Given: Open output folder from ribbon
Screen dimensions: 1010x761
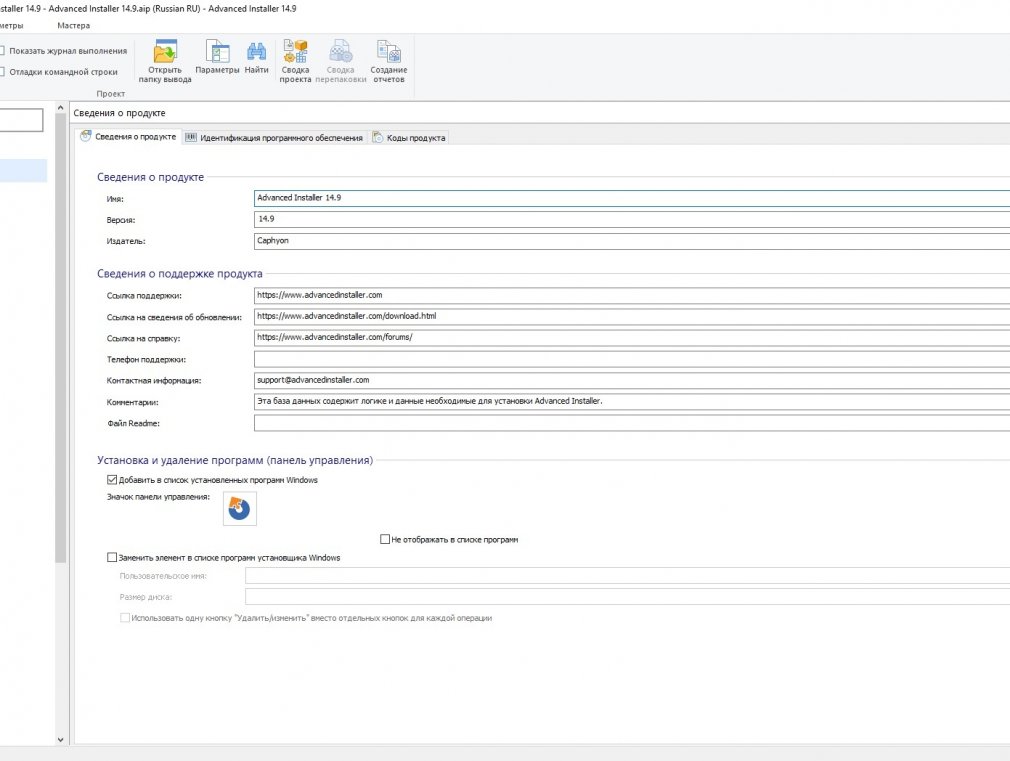Looking at the screenshot, I should click(165, 61).
